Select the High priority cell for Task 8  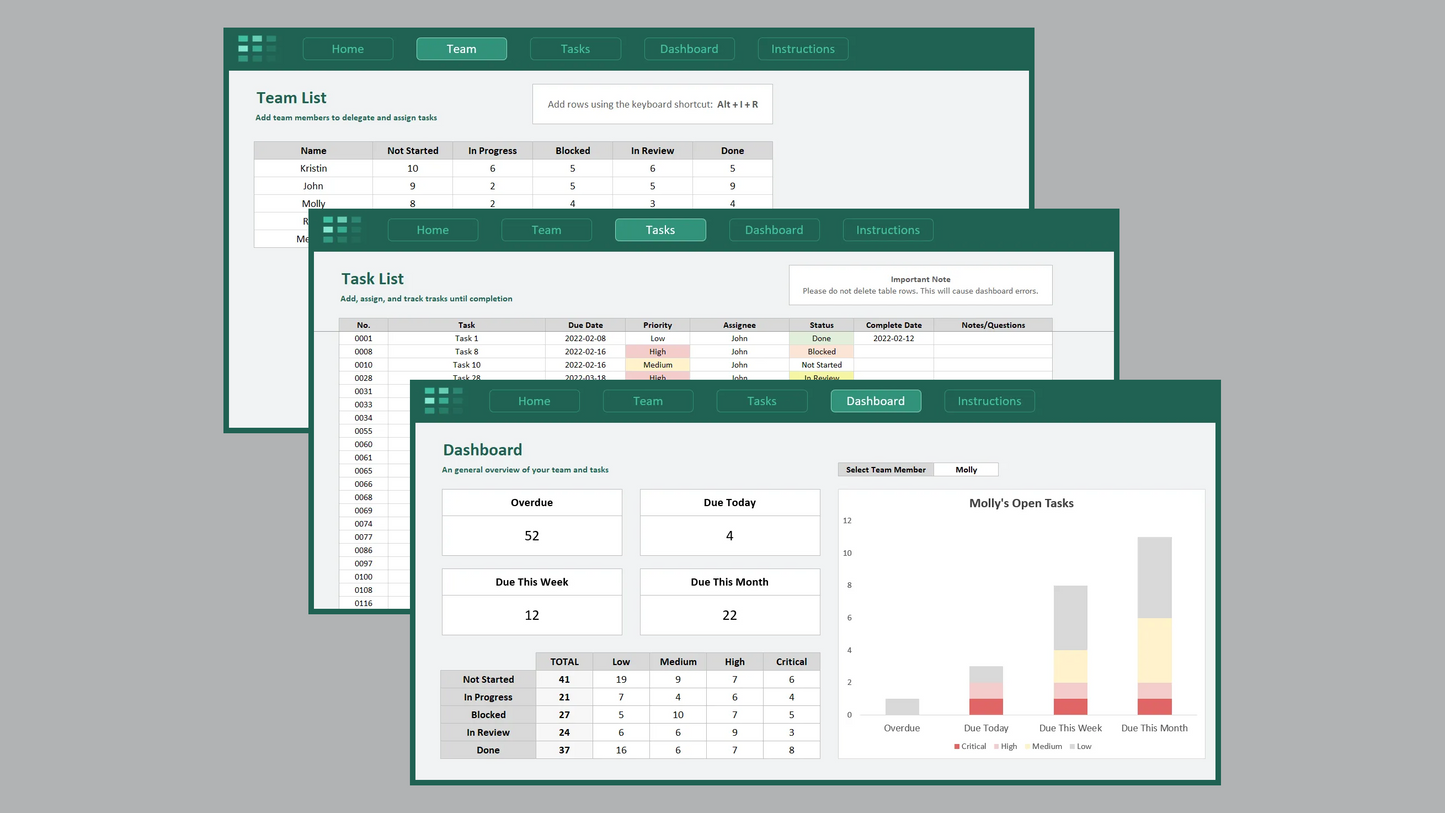point(657,352)
